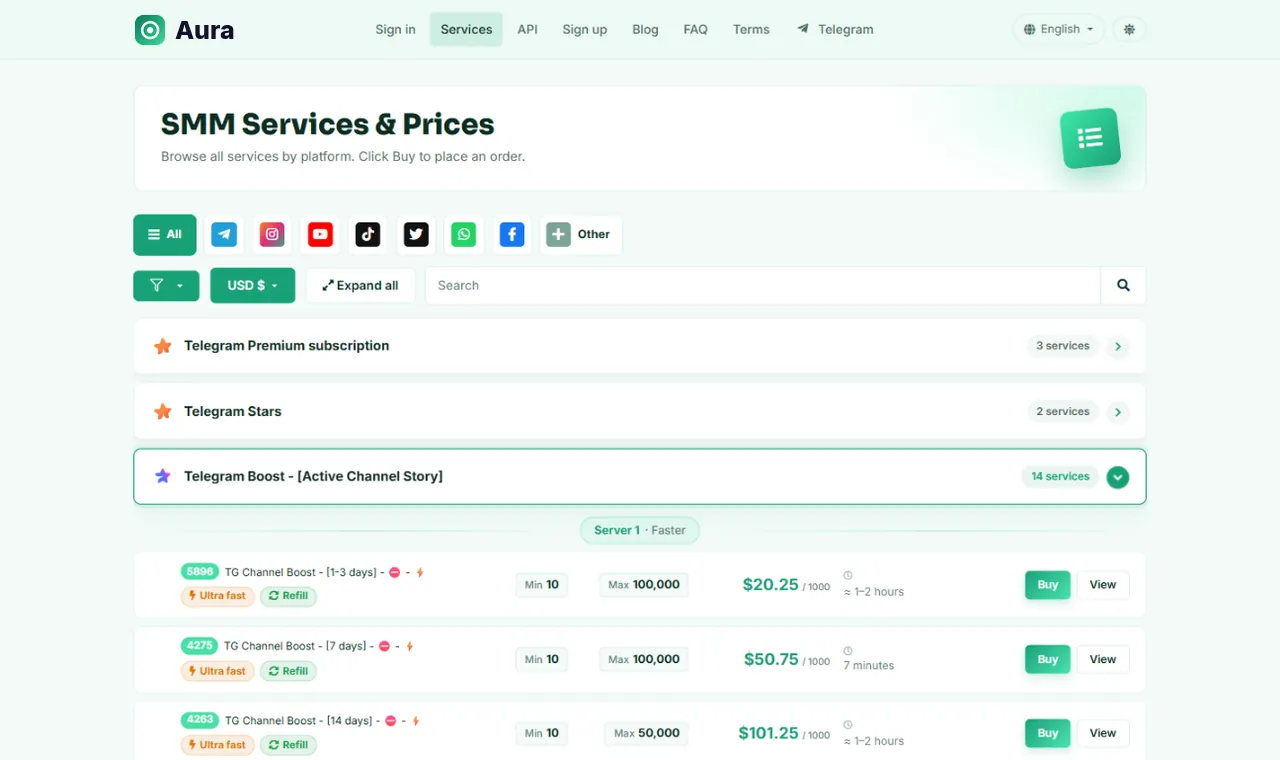
Task: View the TG Channel Boost [14 days] service
Action: click(1103, 733)
